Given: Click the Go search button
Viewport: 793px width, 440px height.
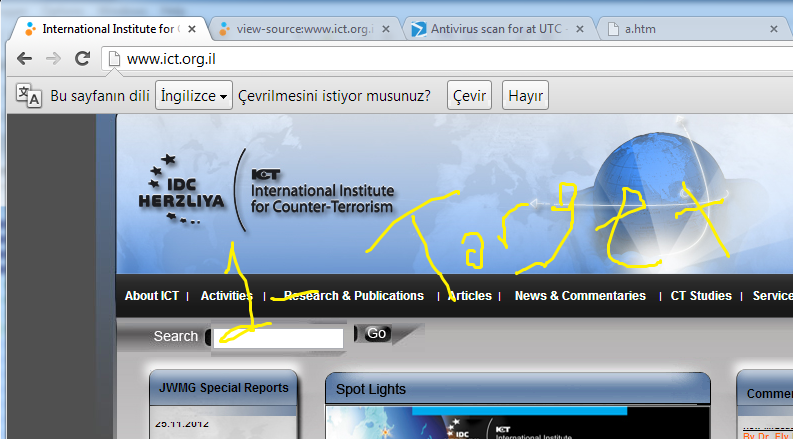Looking at the screenshot, I should coord(377,334).
